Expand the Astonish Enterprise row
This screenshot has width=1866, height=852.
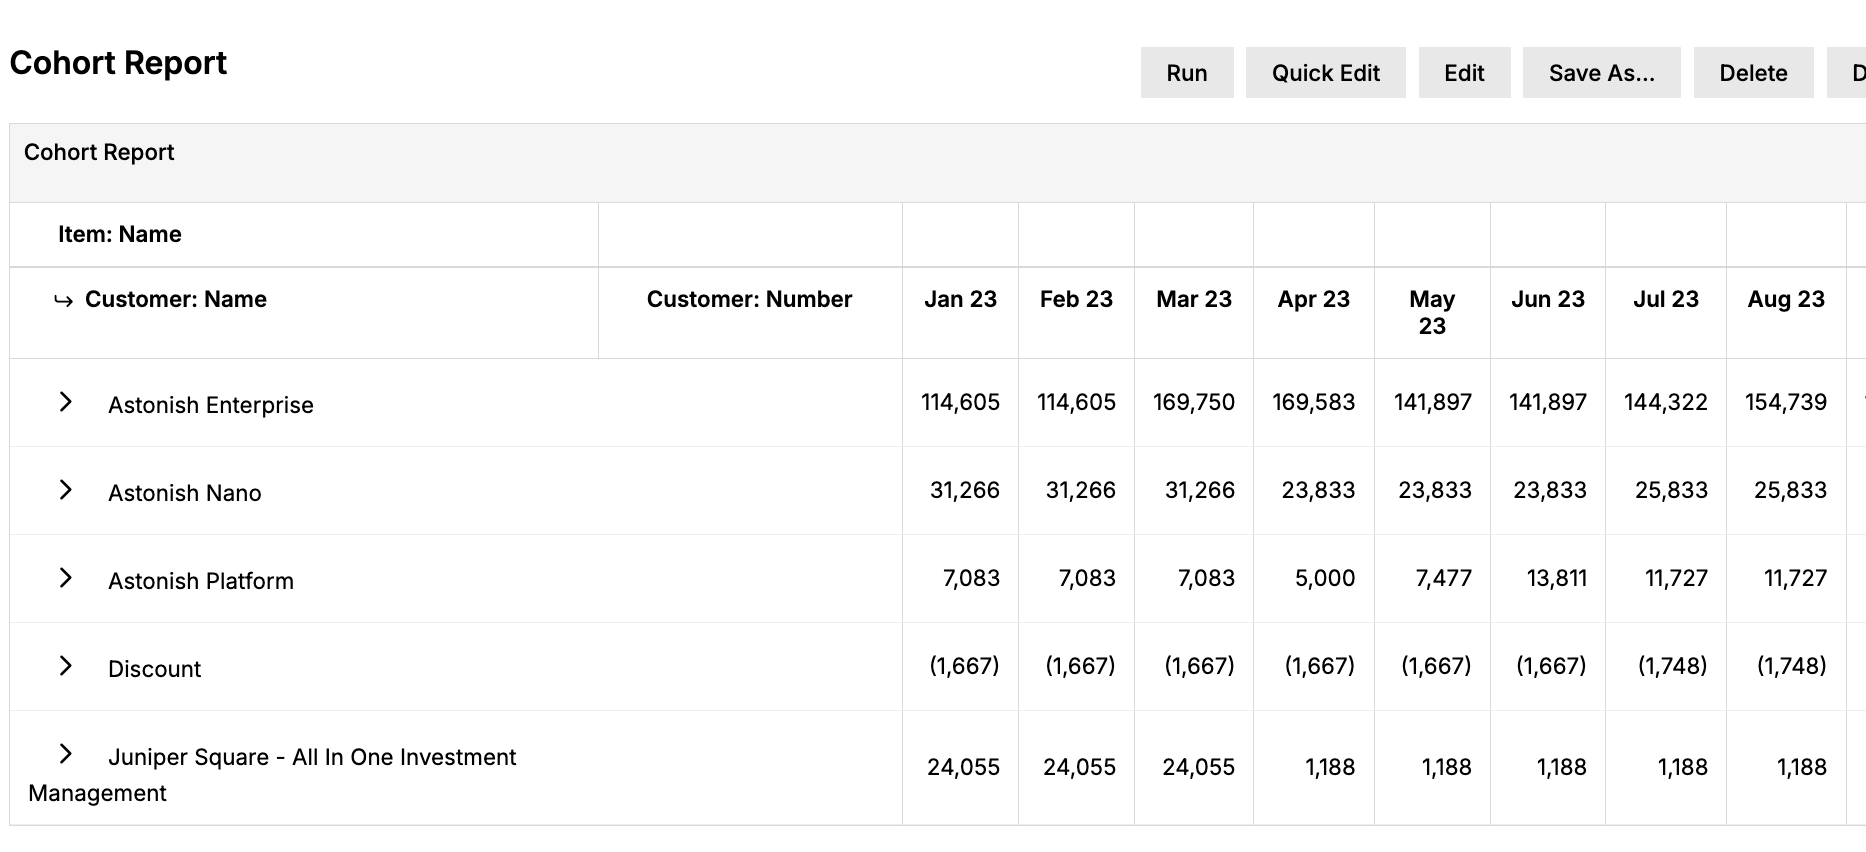(x=66, y=402)
